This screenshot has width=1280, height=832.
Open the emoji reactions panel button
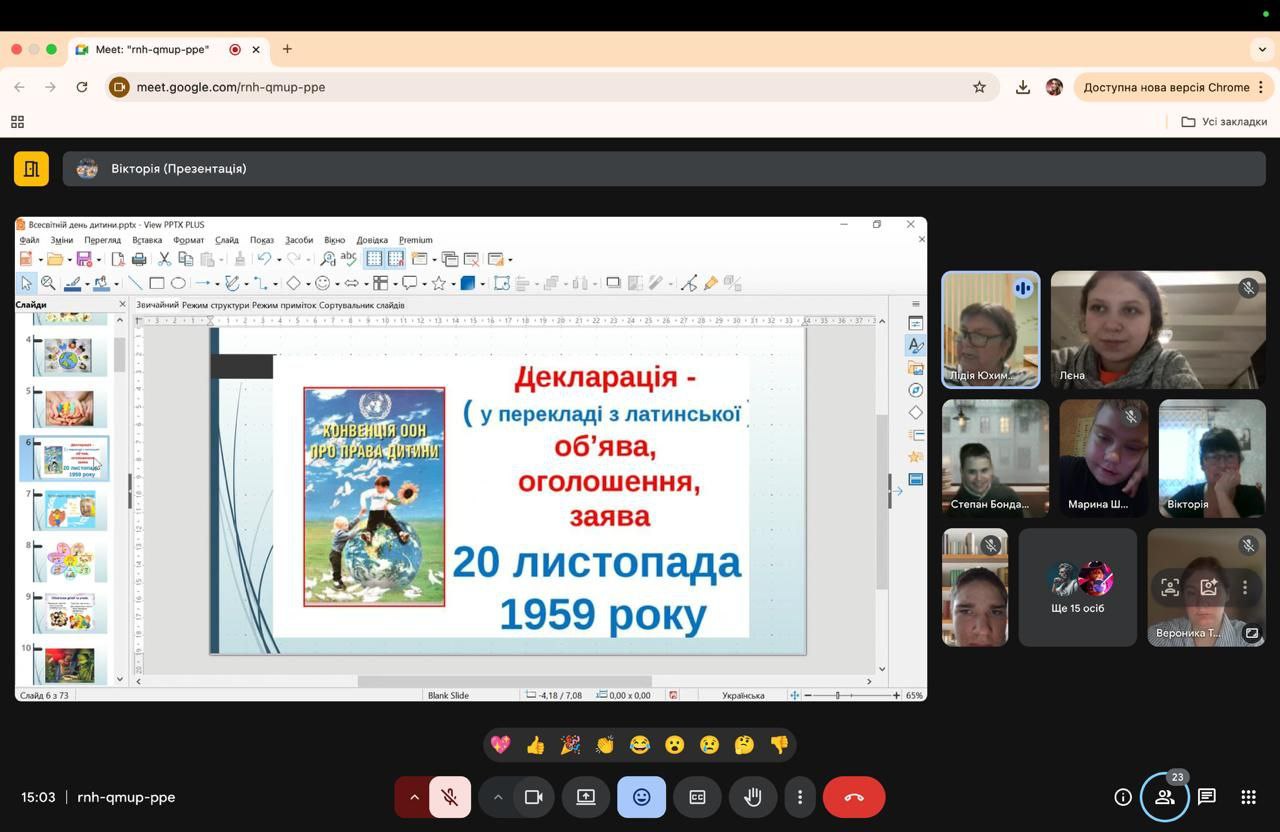pos(641,797)
